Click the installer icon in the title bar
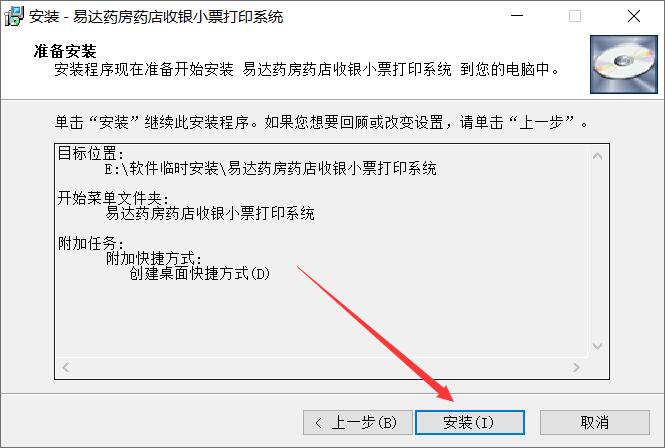This screenshot has width=665, height=448. click(14, 16)
